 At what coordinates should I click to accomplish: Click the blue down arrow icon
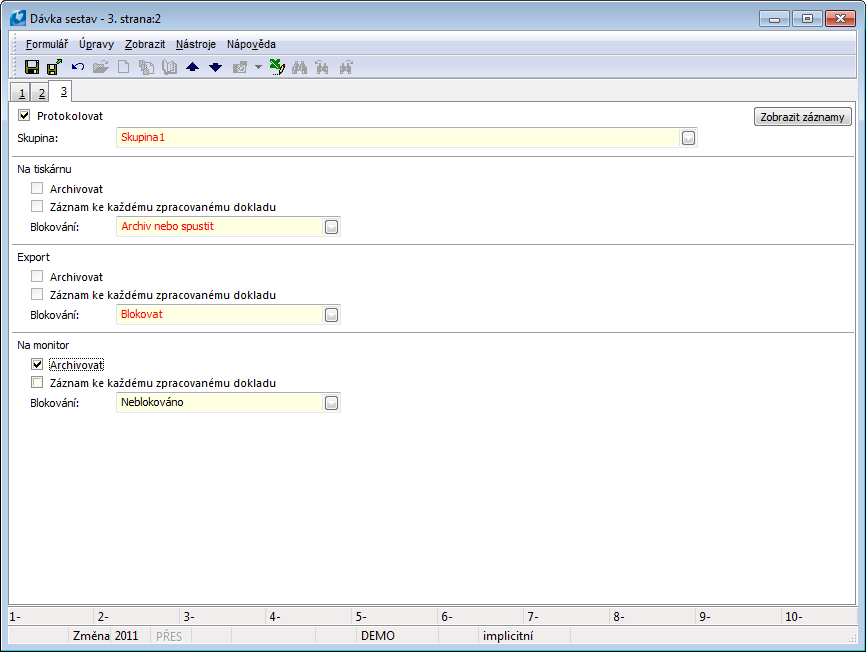(x=215, y=67)
